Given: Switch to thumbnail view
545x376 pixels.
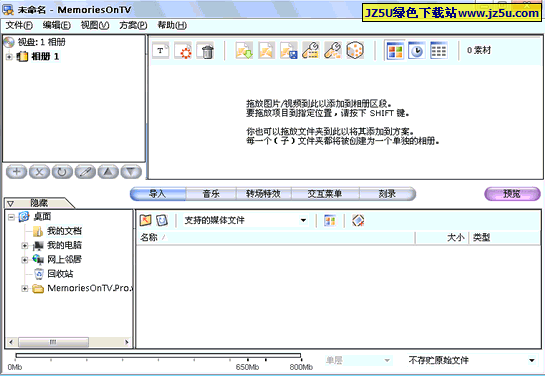Looking at the screenshot, I should click(x=395, y=51).
